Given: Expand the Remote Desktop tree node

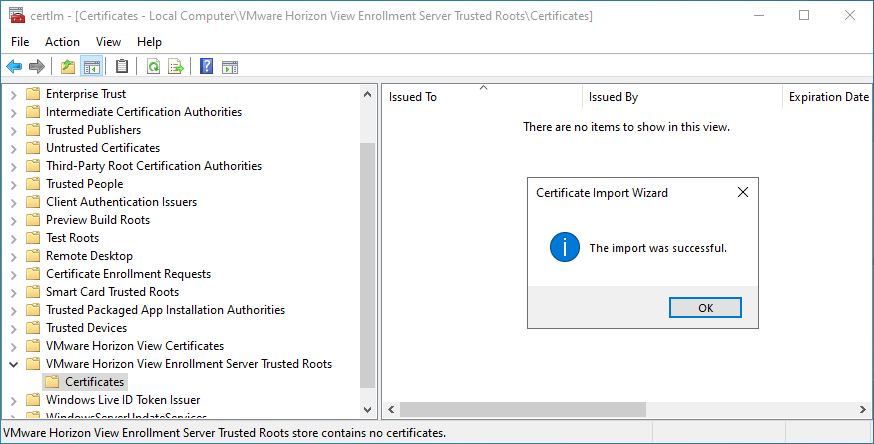Looking at the screenshot, I should (13, 256).
